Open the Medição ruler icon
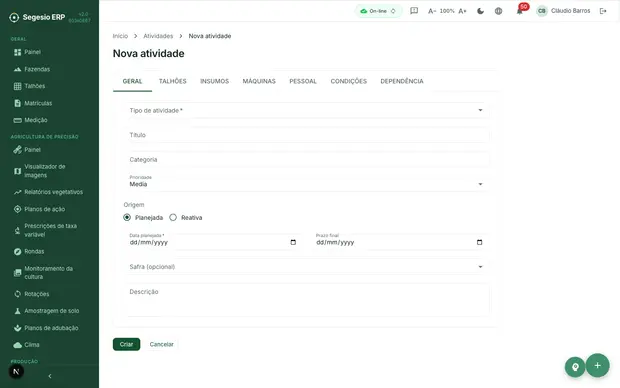Viewport: 620px width, 388px height. click(17, 120)
